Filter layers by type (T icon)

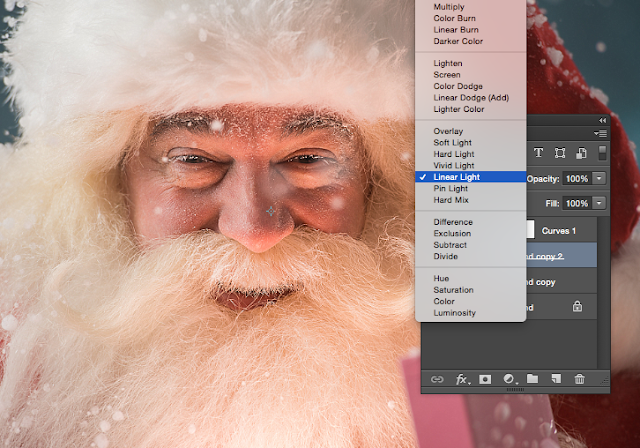pyautogui.click(x=538, y=153)
